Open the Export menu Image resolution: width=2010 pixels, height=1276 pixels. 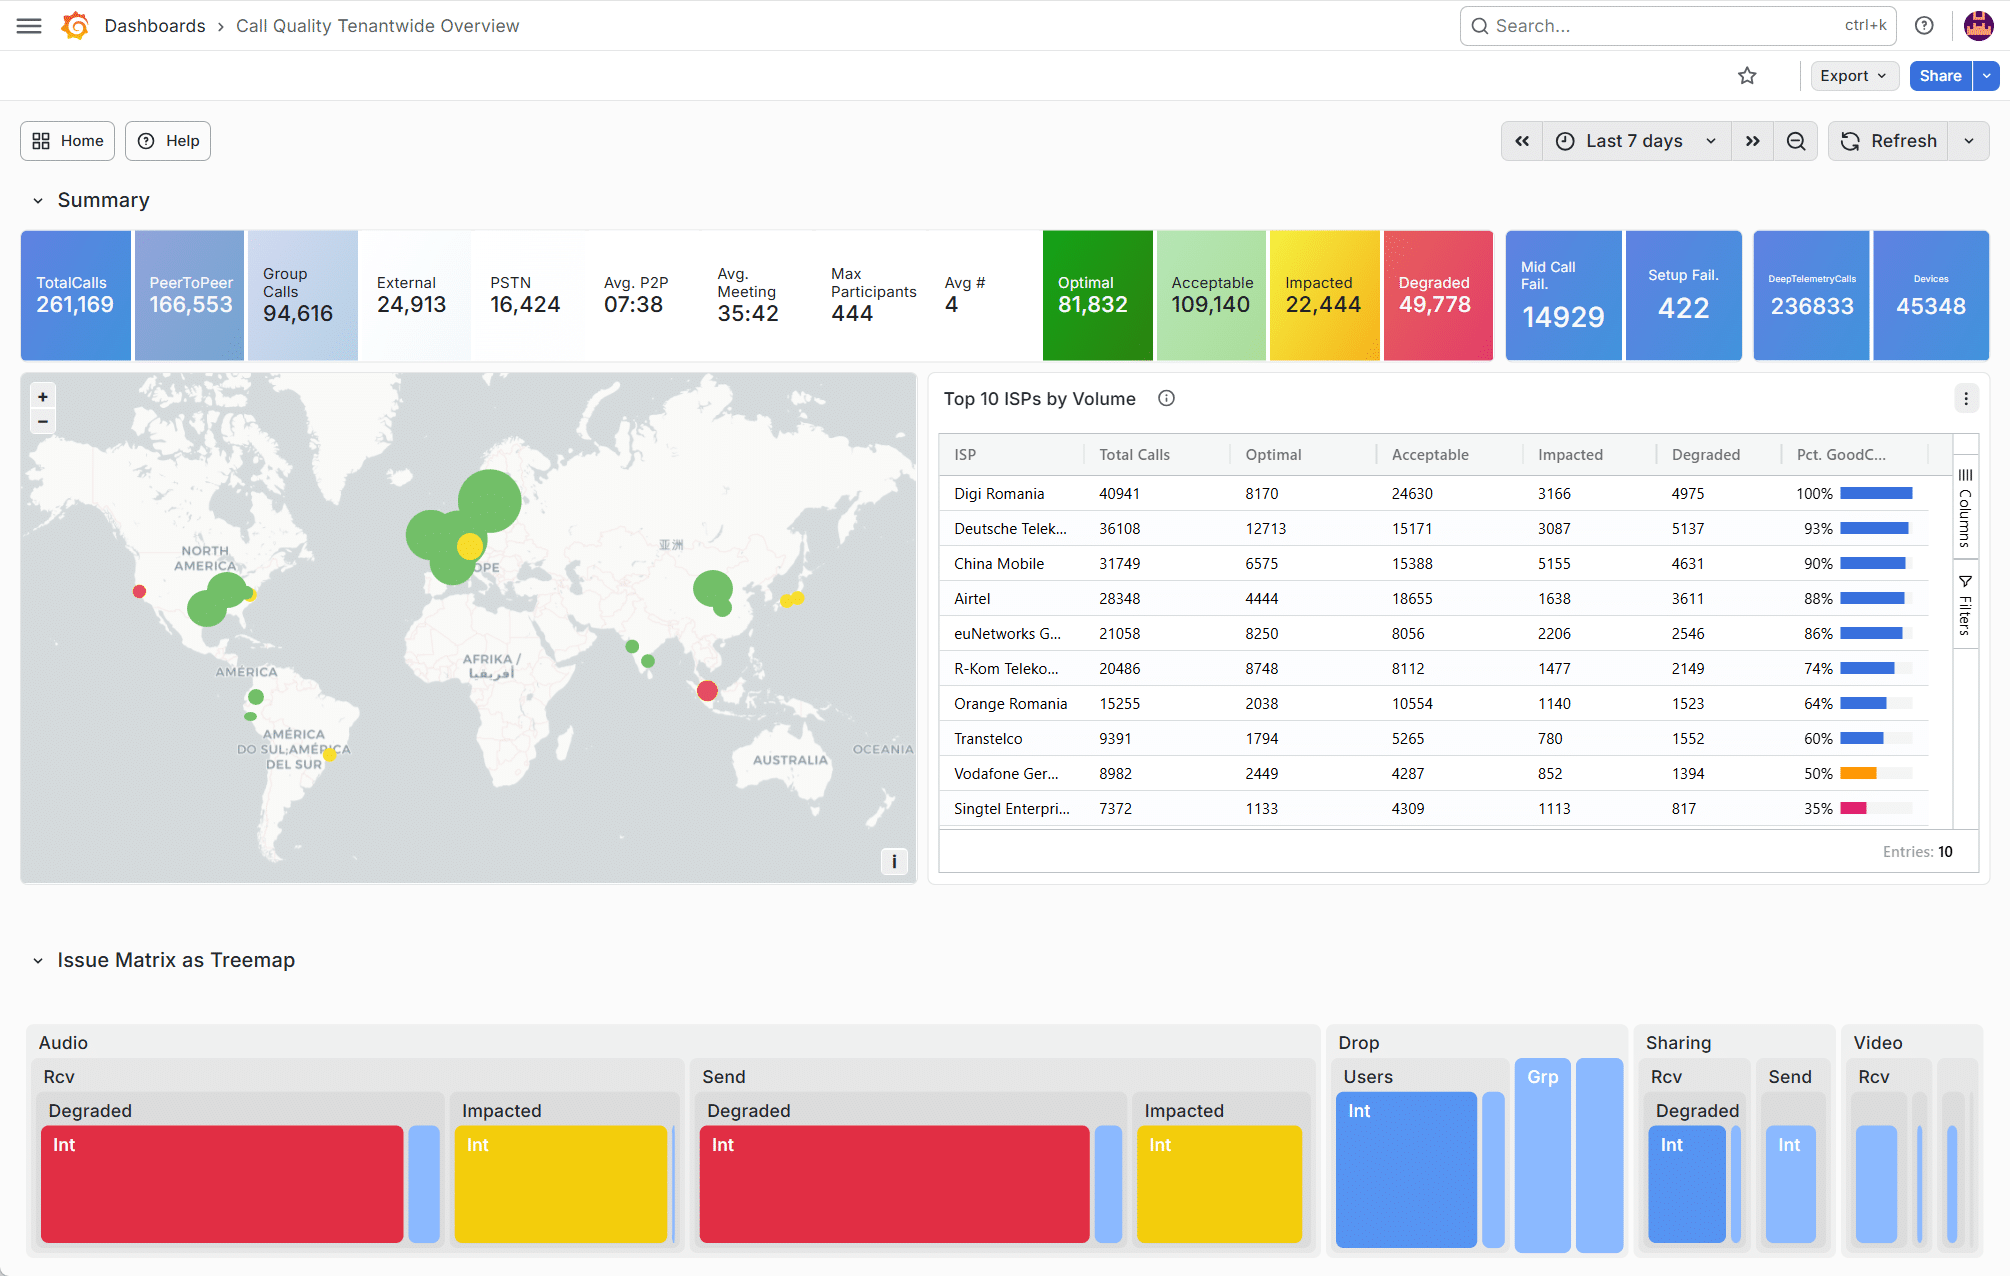coord(1854,76)
